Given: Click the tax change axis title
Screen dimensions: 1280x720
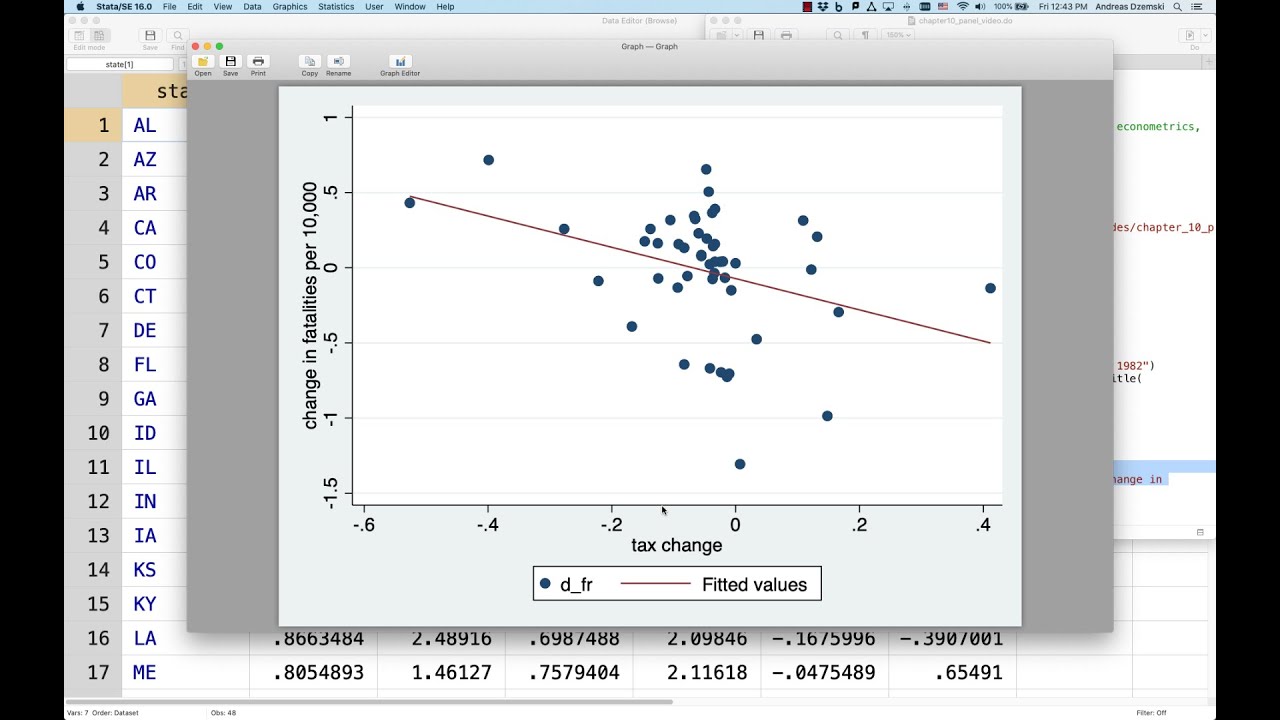Looking at the screenshot, I should tap(677, 546).
